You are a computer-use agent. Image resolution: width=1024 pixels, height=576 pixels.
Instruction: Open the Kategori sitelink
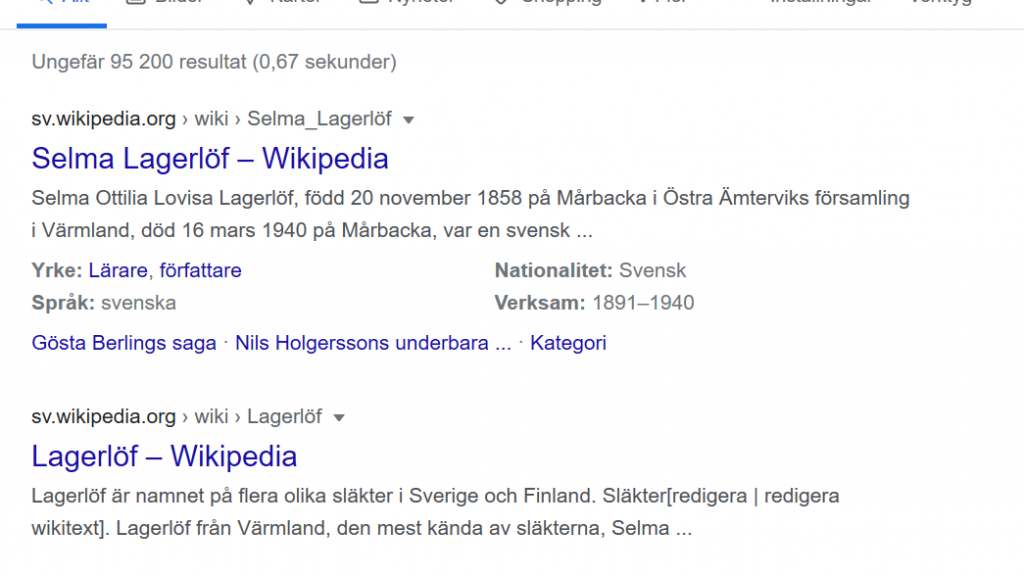click(x=568, y=343)
